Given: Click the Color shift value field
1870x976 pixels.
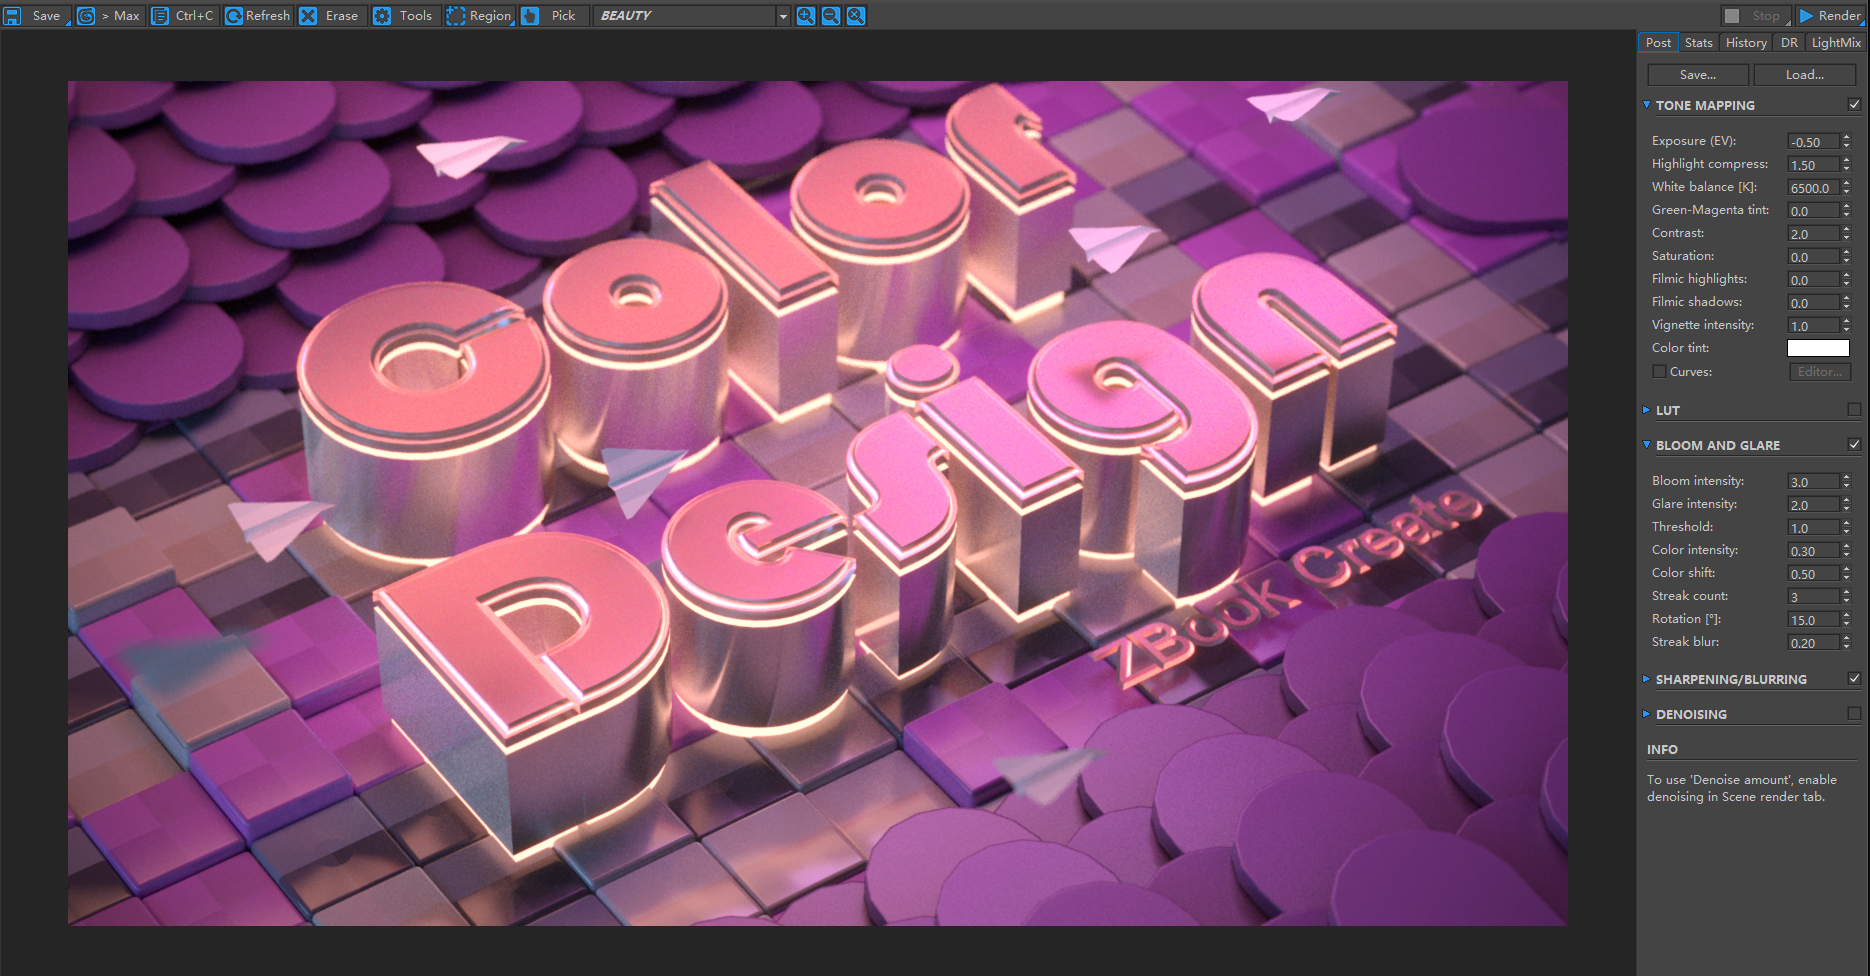Looking at the screenshot, I should point(1813,574).
